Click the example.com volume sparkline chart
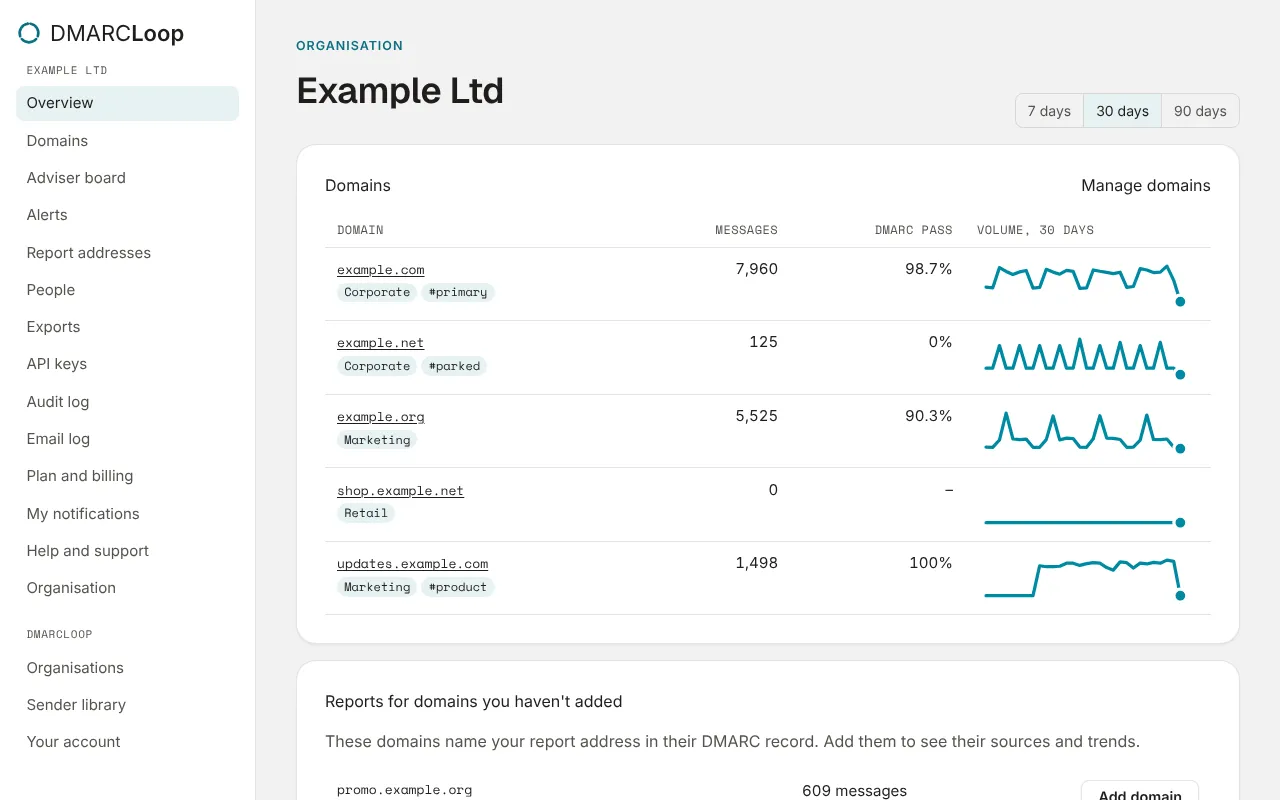 point(1084,284)
